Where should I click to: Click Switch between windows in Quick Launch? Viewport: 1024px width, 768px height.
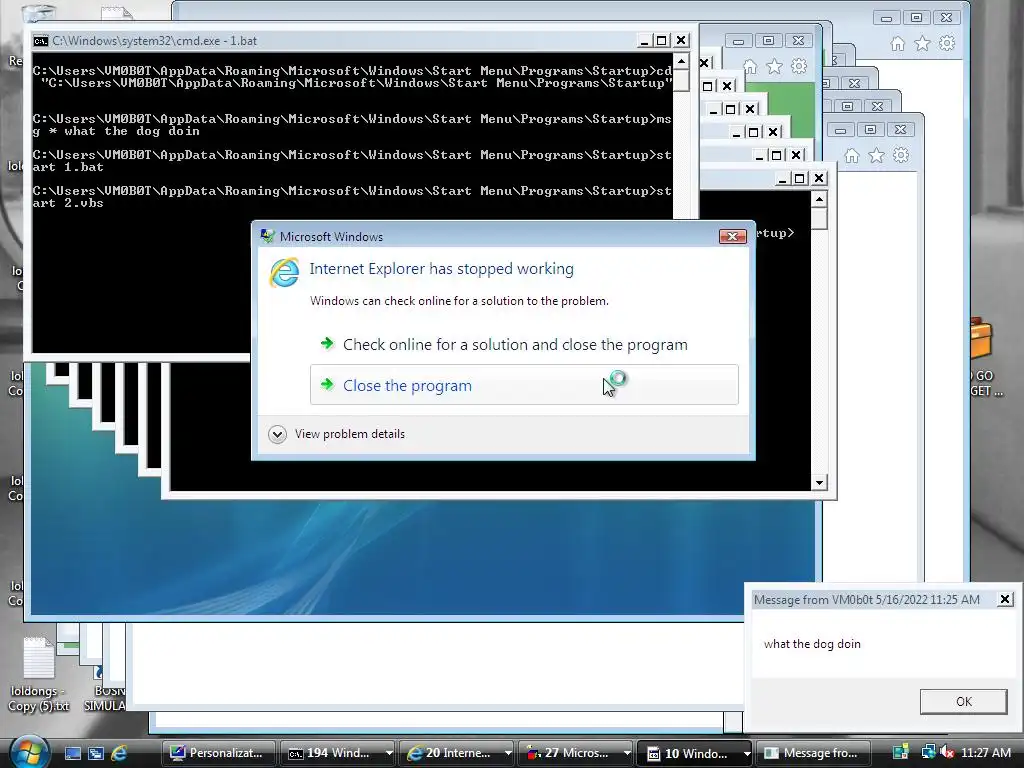(x=96, y=753)
